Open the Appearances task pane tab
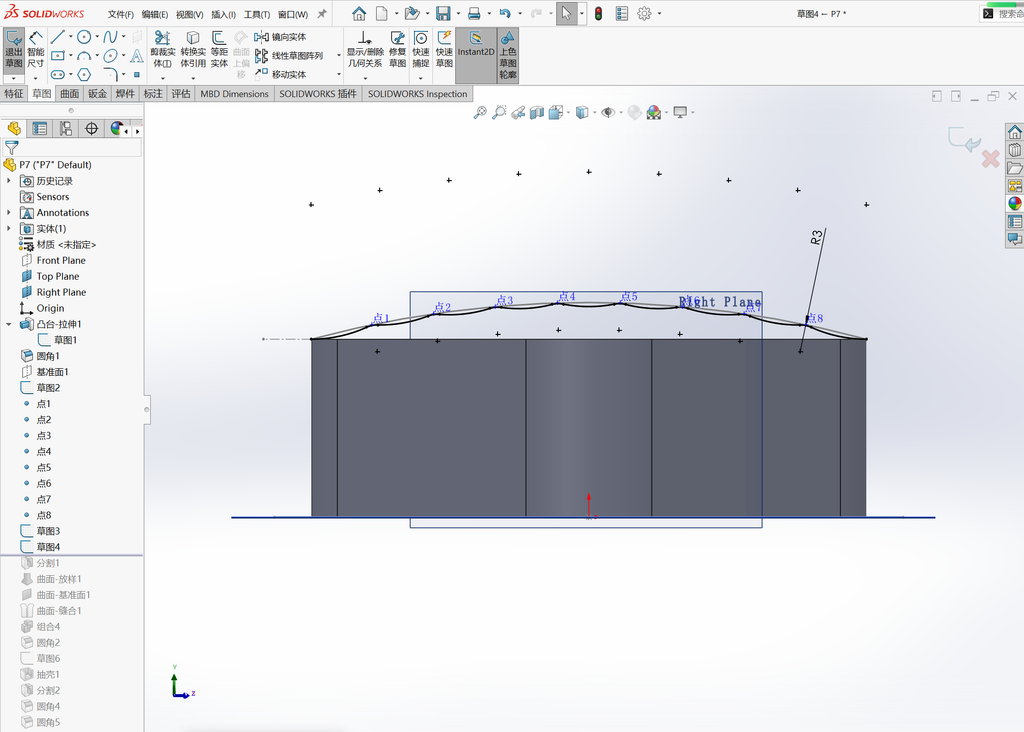This screenshot has width=1024, height=732. 1014,204
